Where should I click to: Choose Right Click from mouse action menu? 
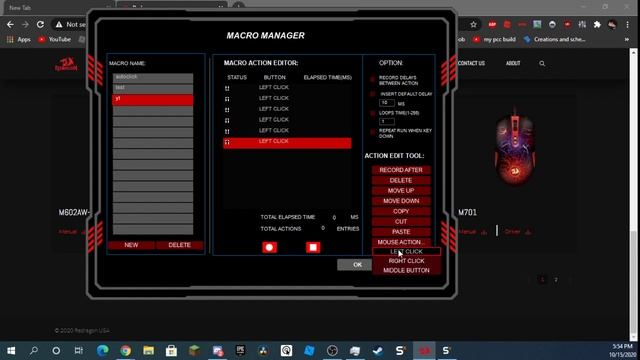(407, 261)
